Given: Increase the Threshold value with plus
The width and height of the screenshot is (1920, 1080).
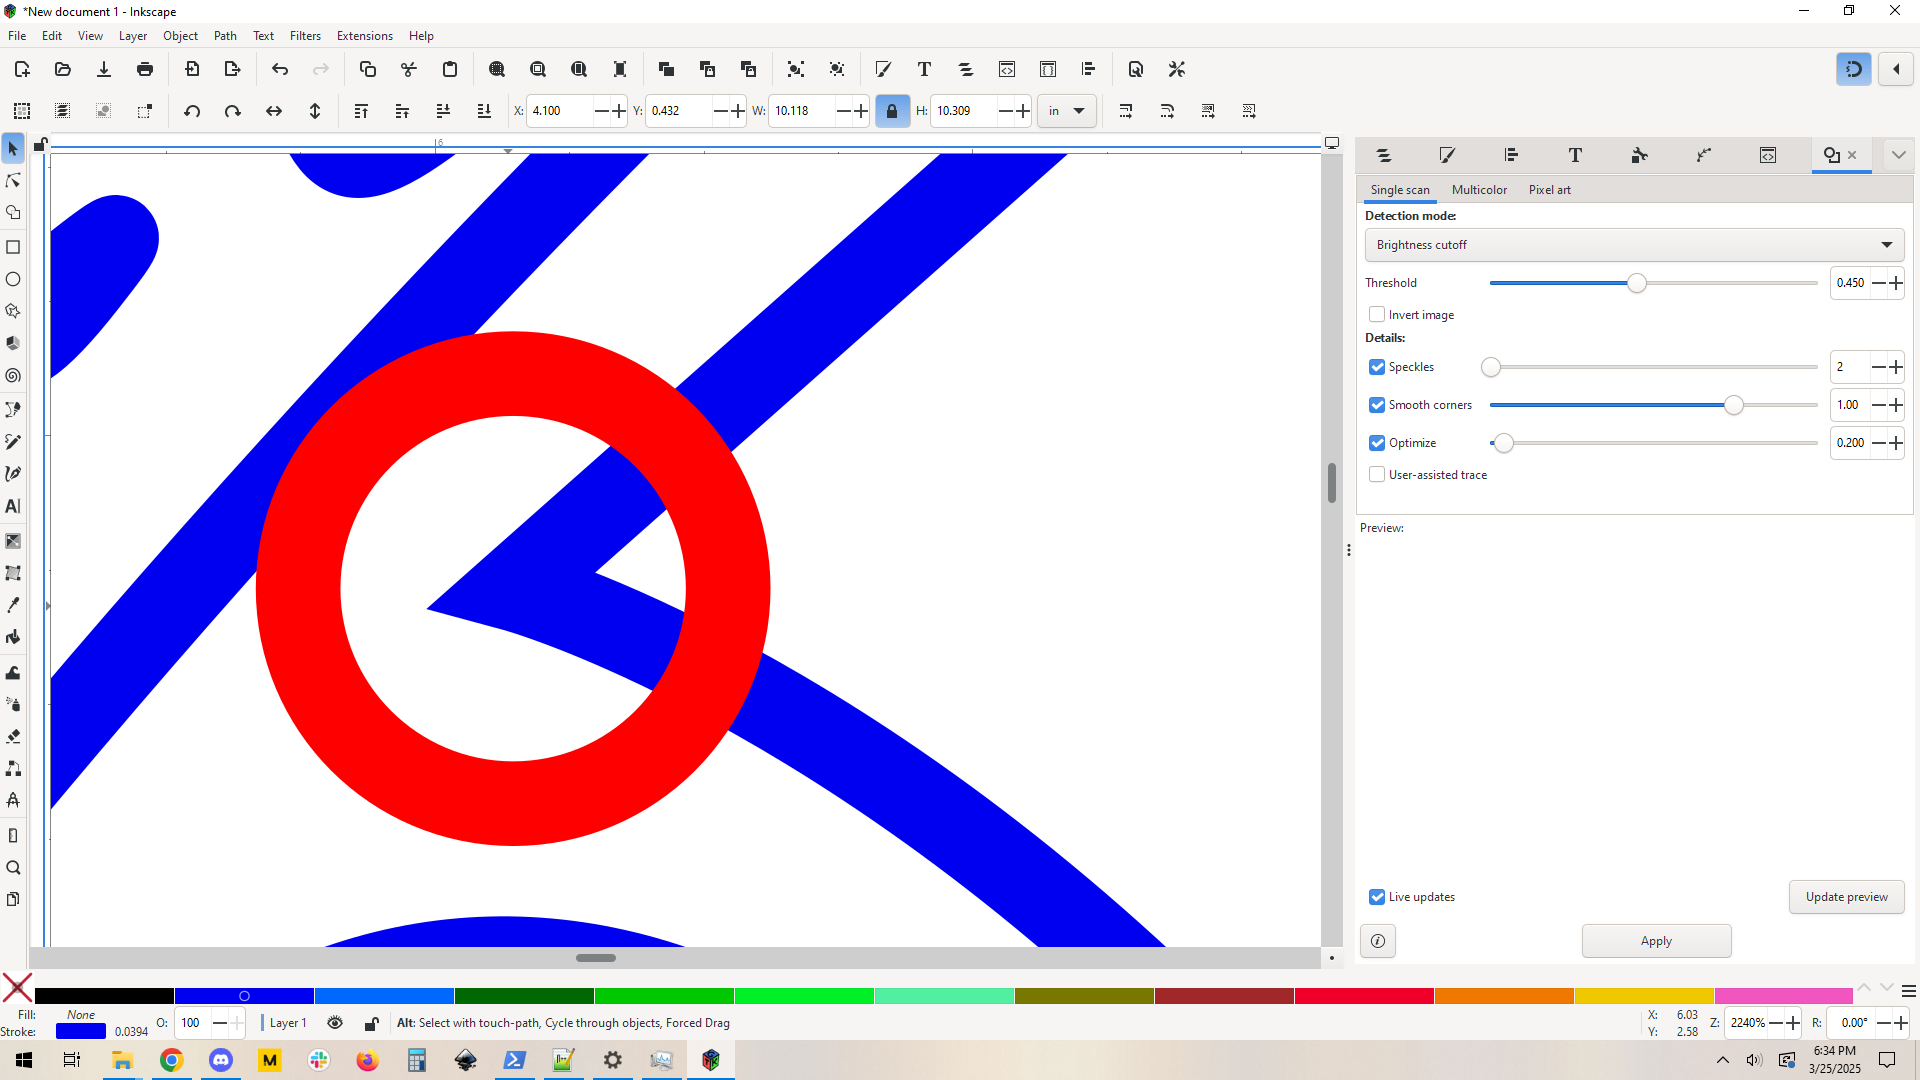Looking at the screenshot, I should pos(1896,283).
